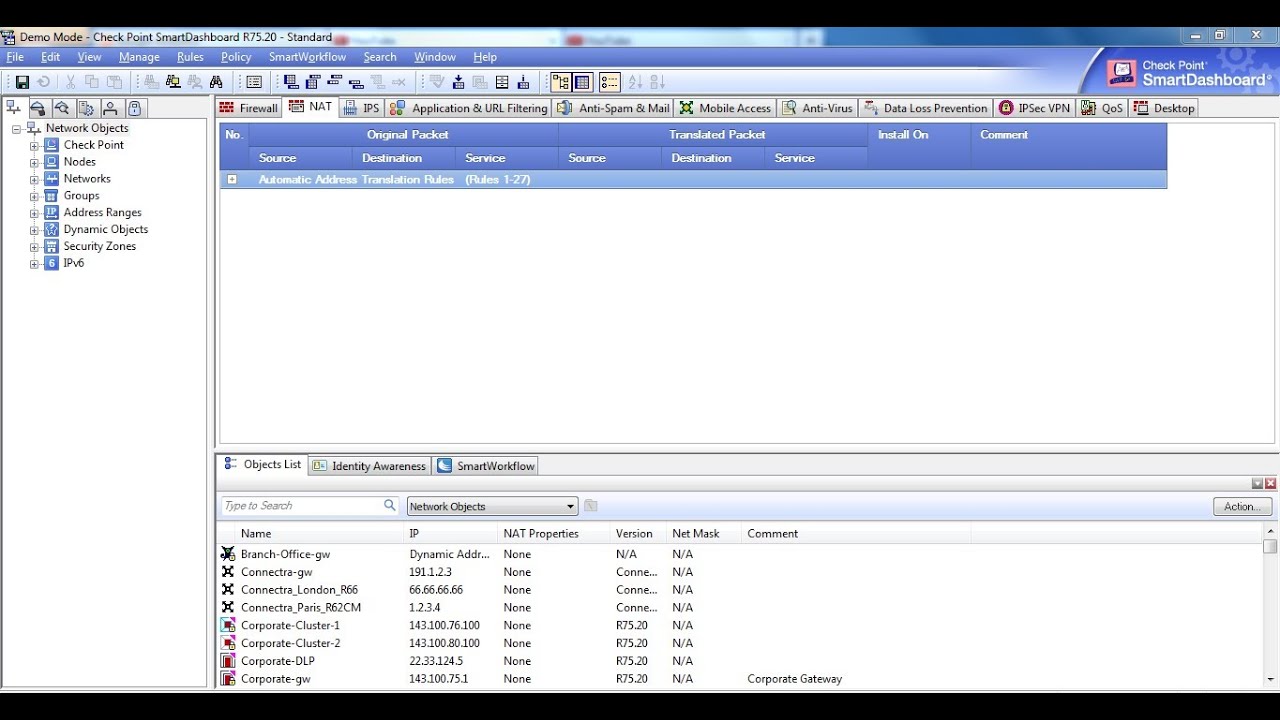Click the Corporate Gateway comment cell

click(x=795, y=679)
